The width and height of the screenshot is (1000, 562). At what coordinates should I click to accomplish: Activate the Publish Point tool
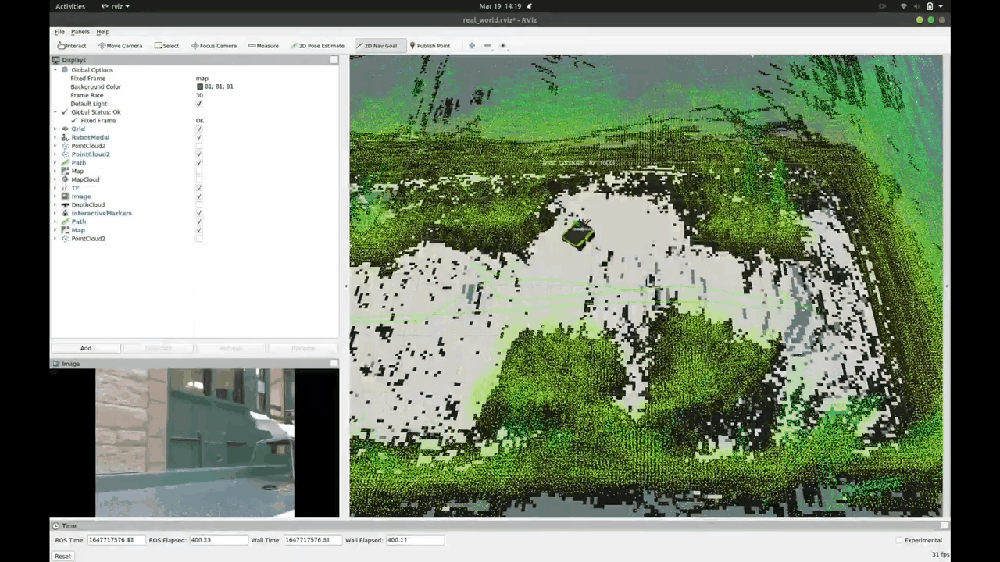(430, 45)
